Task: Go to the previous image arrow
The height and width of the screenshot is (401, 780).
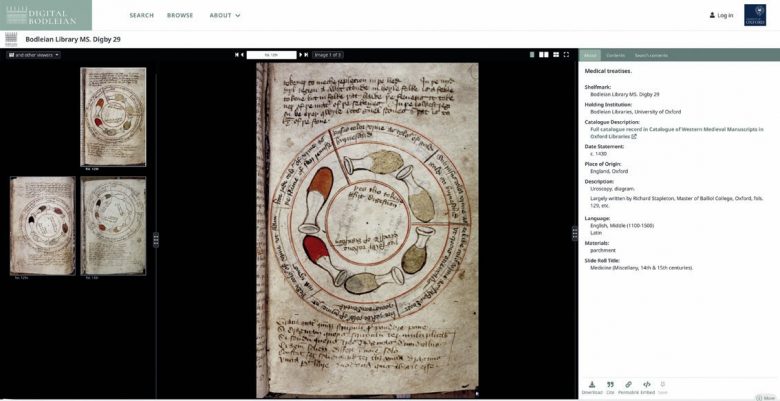Action: tap(242, 55)
